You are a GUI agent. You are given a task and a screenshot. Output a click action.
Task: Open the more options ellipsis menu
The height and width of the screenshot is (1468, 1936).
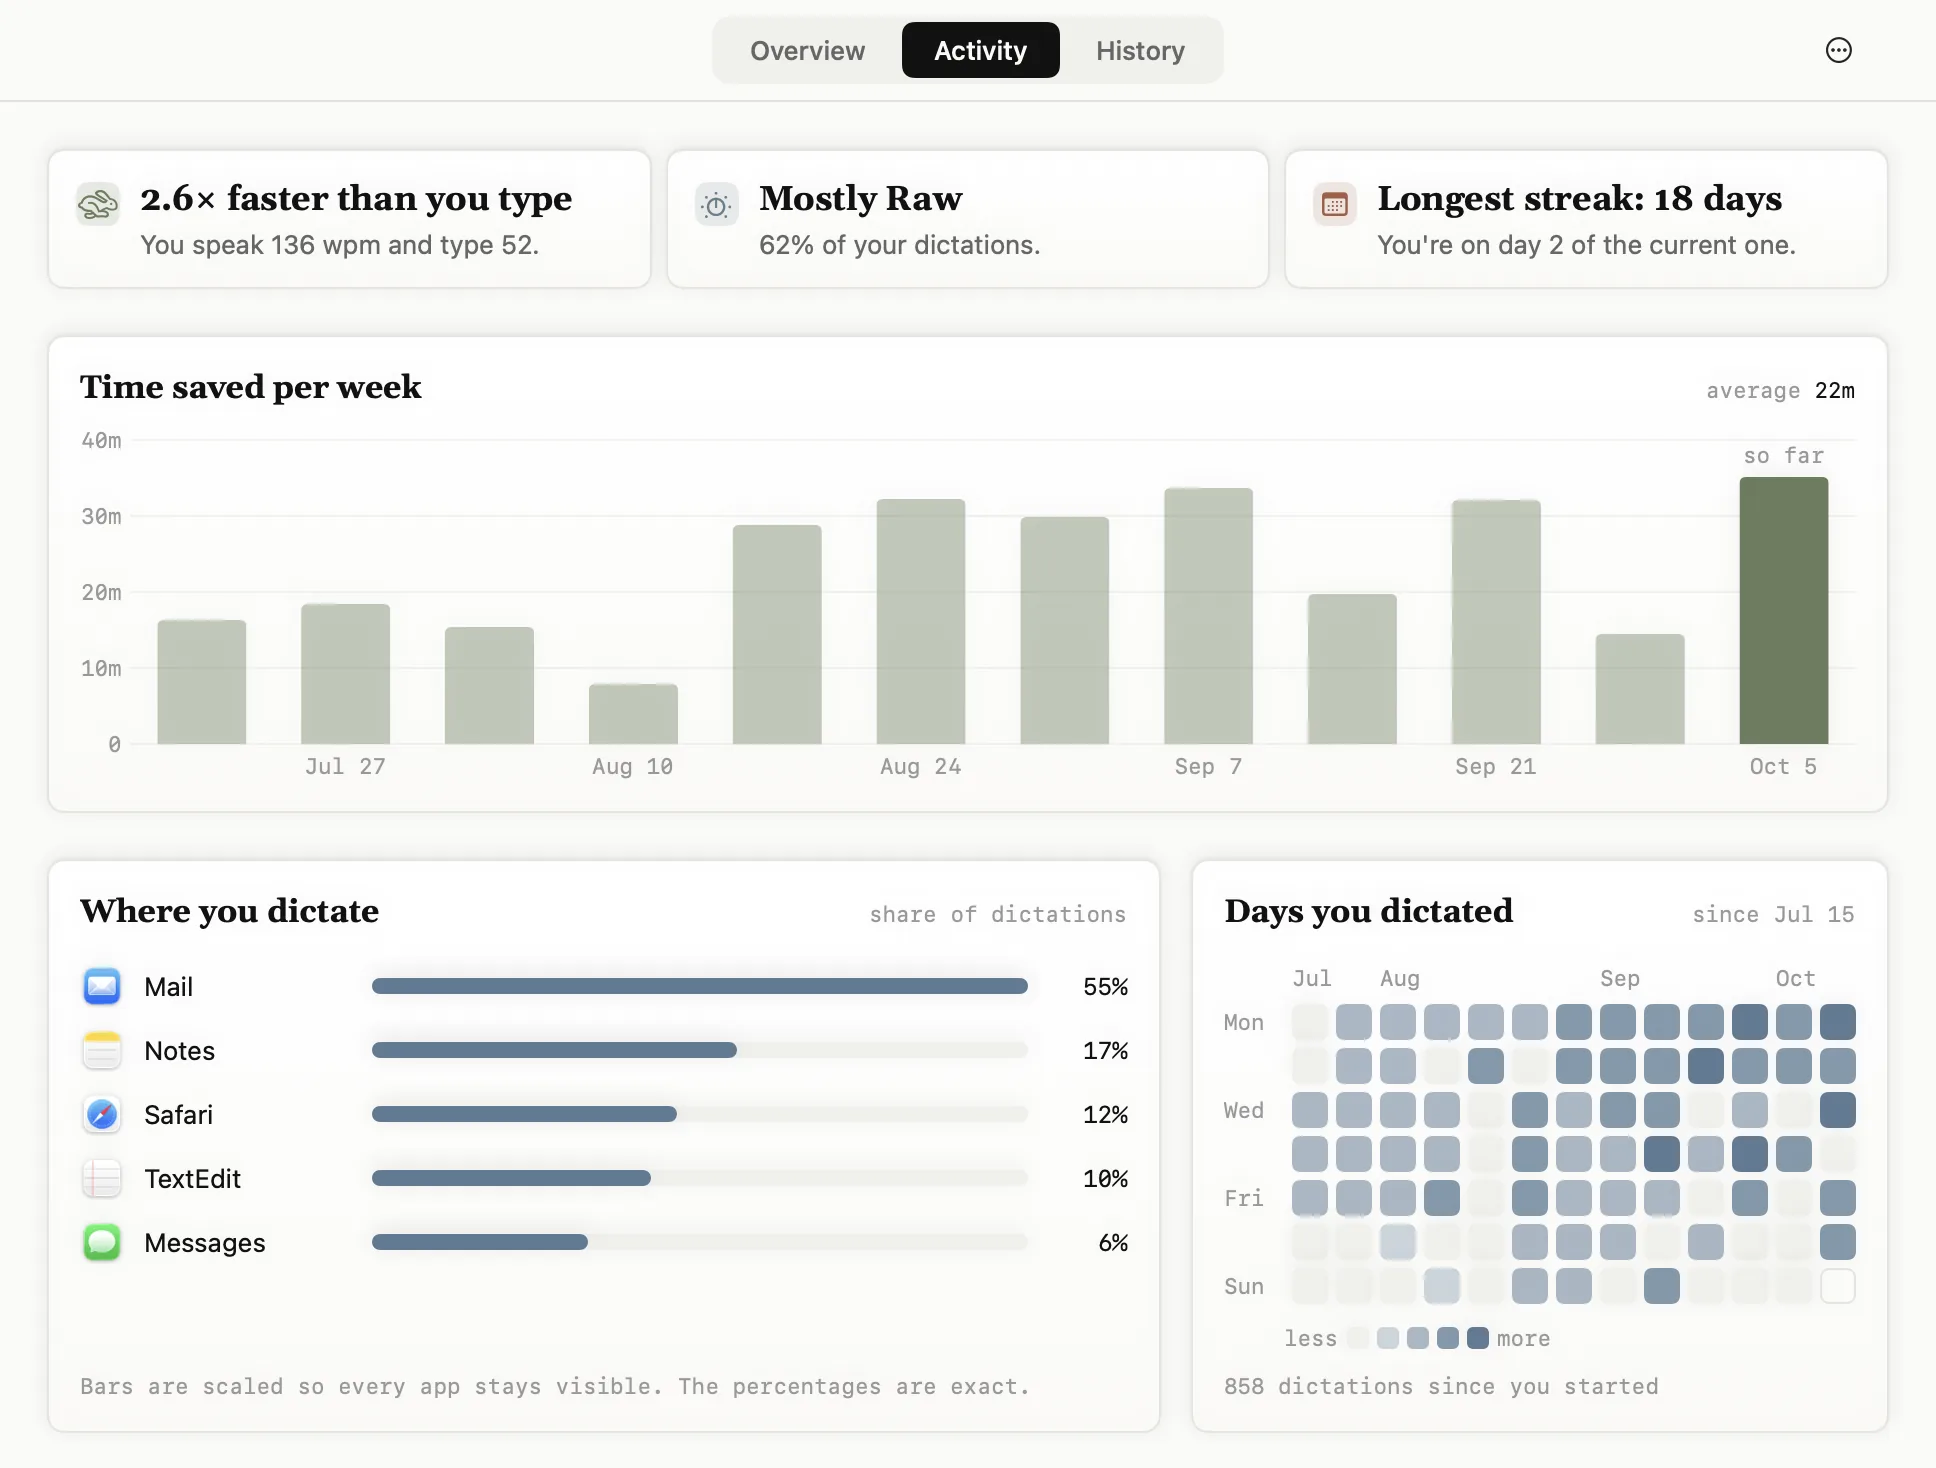pos(1838,50)
